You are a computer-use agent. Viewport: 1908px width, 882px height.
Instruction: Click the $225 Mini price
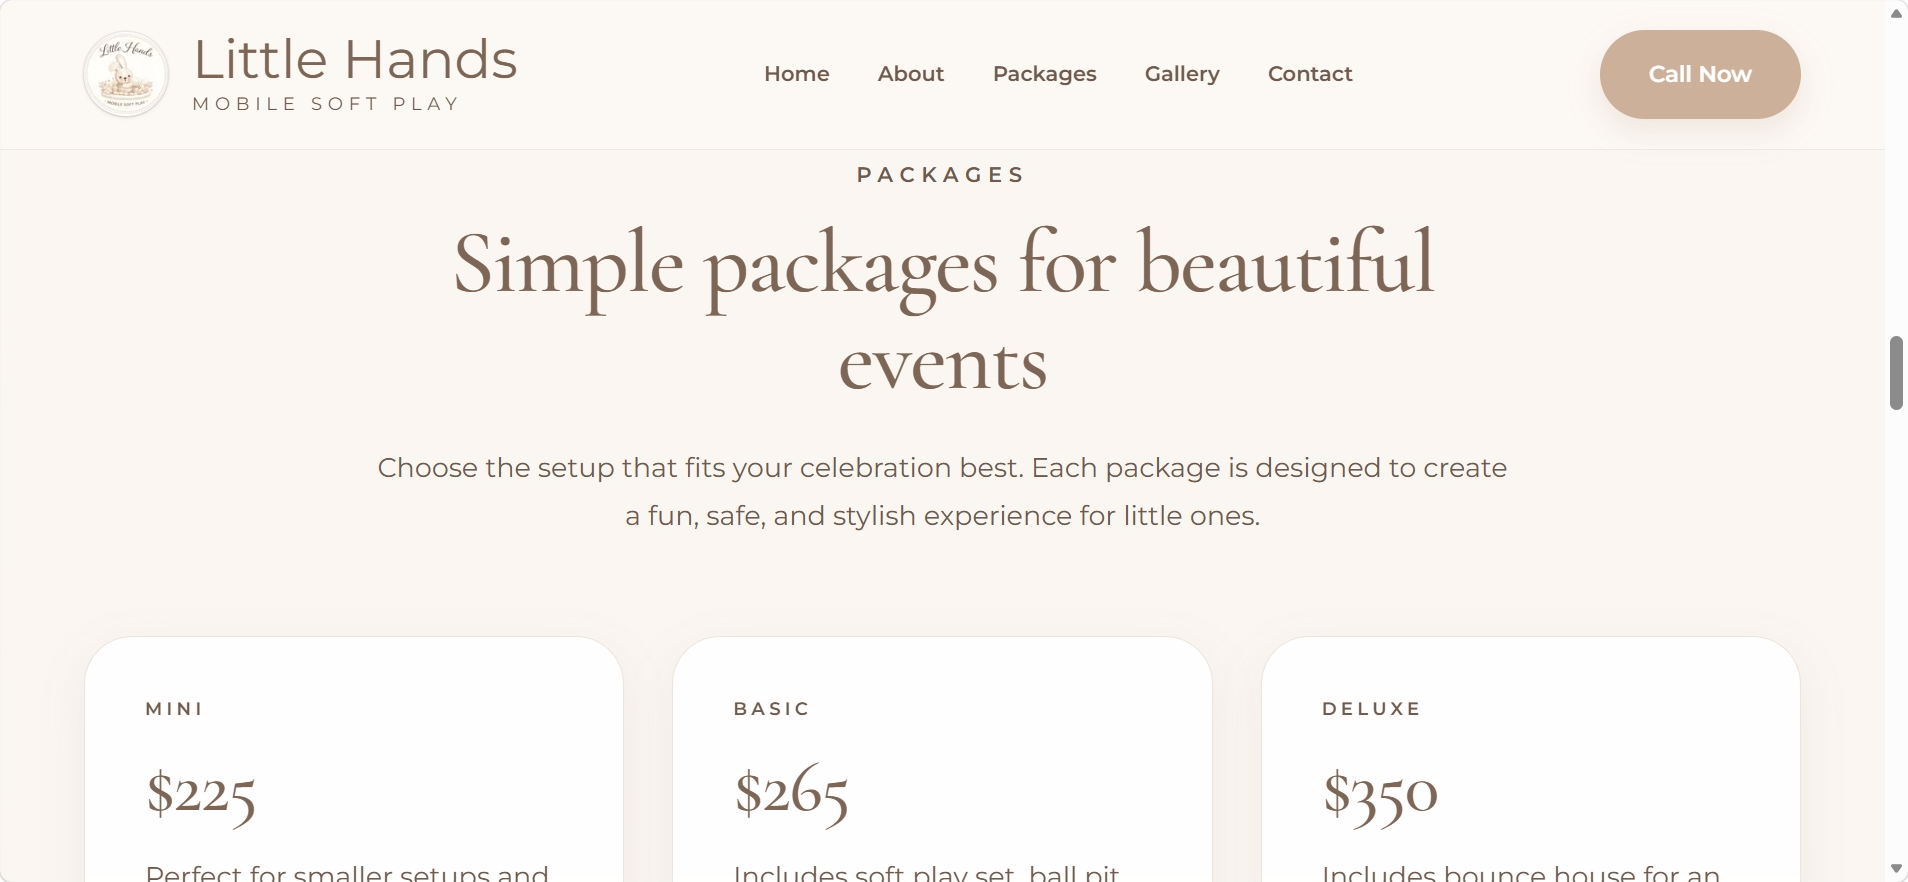pyautogui.click(x=201, y=794)
